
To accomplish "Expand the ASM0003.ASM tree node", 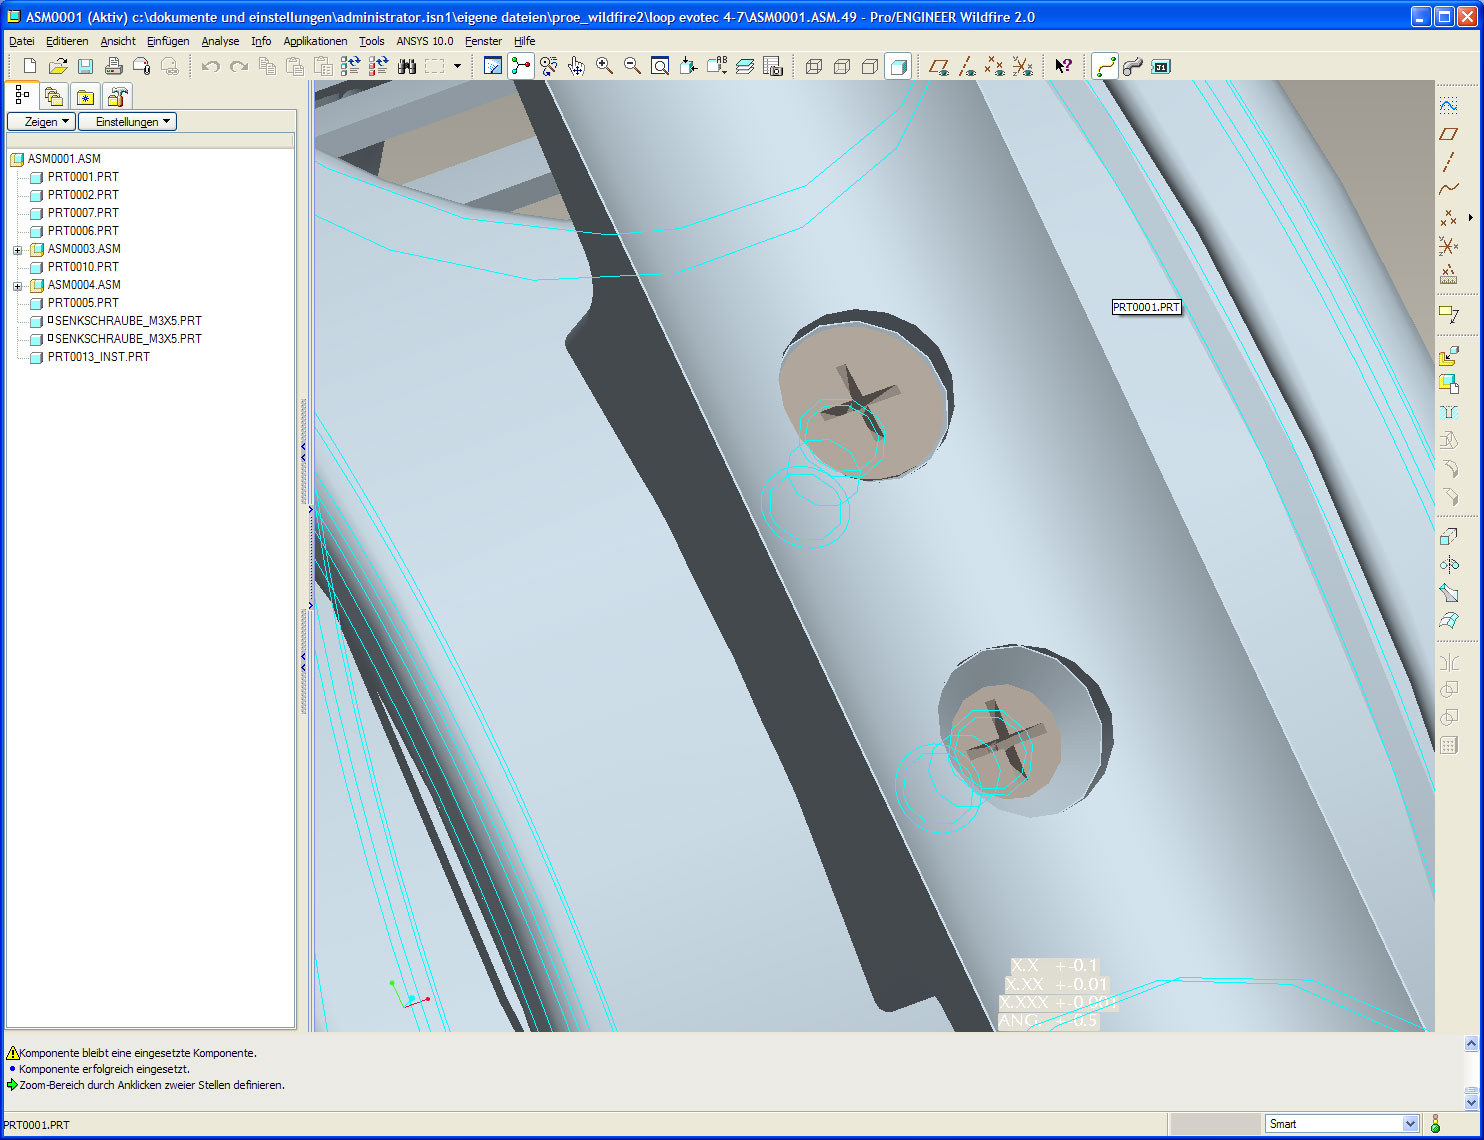I will click(x=17, y=250).
